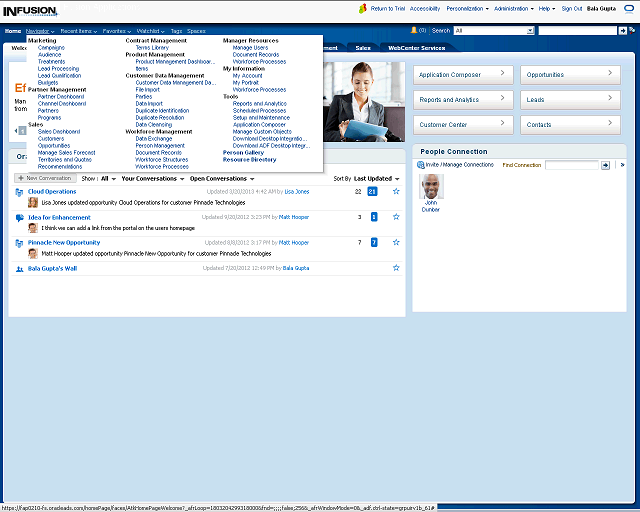Star the Idea for Enhancement conversation
640x512 pixels.
(x=396, y=217)
